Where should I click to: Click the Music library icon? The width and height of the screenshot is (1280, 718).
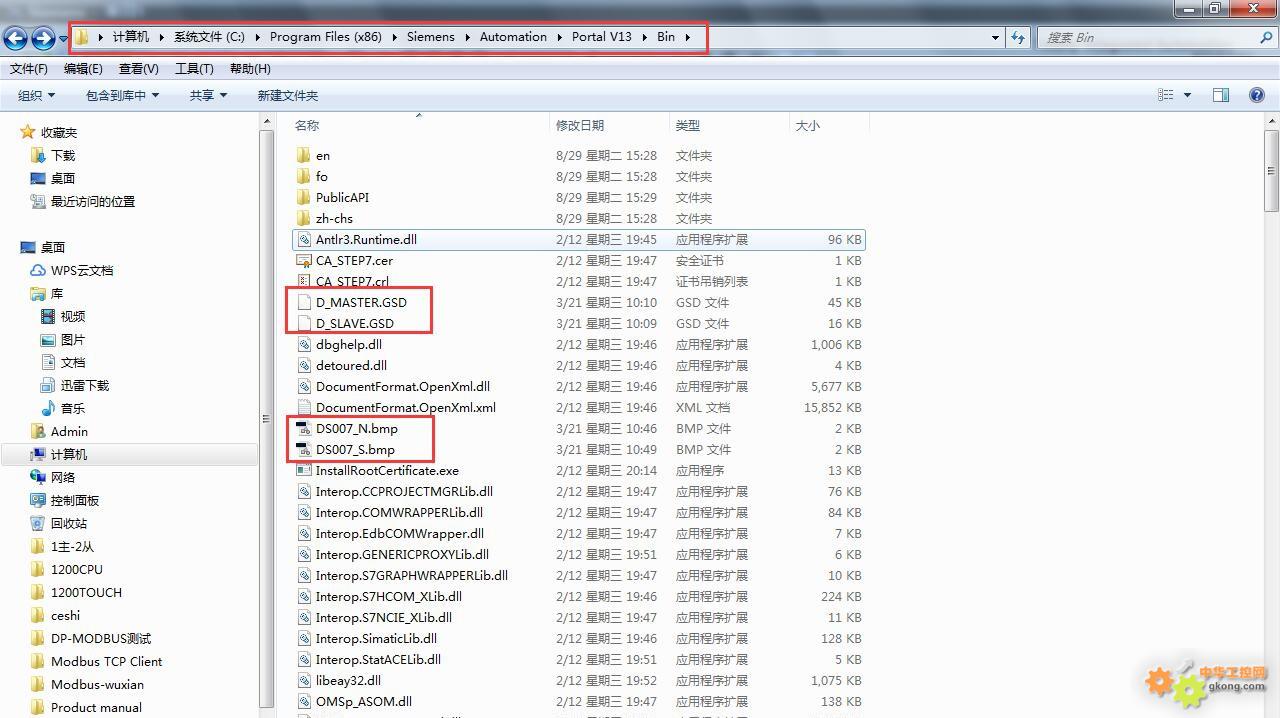click(48, 408)
